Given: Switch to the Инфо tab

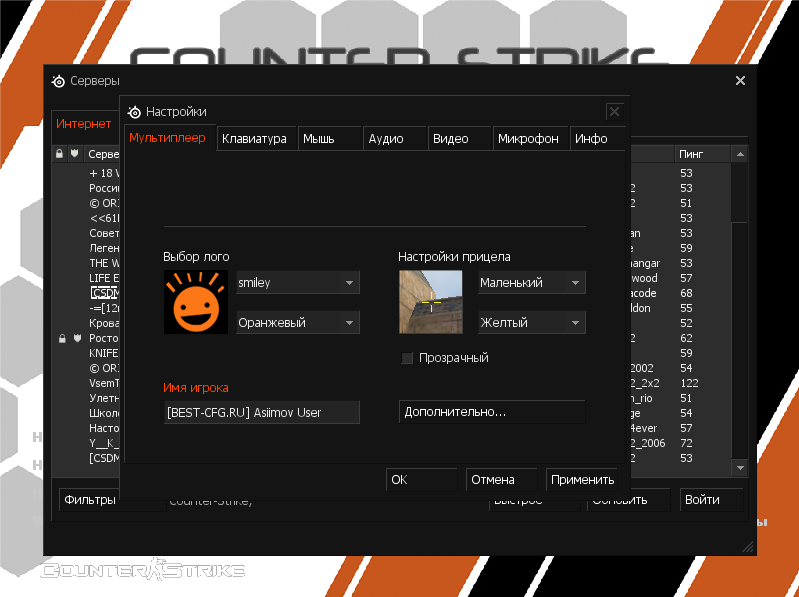Looking at the screenshot, I should click(597, 139).
